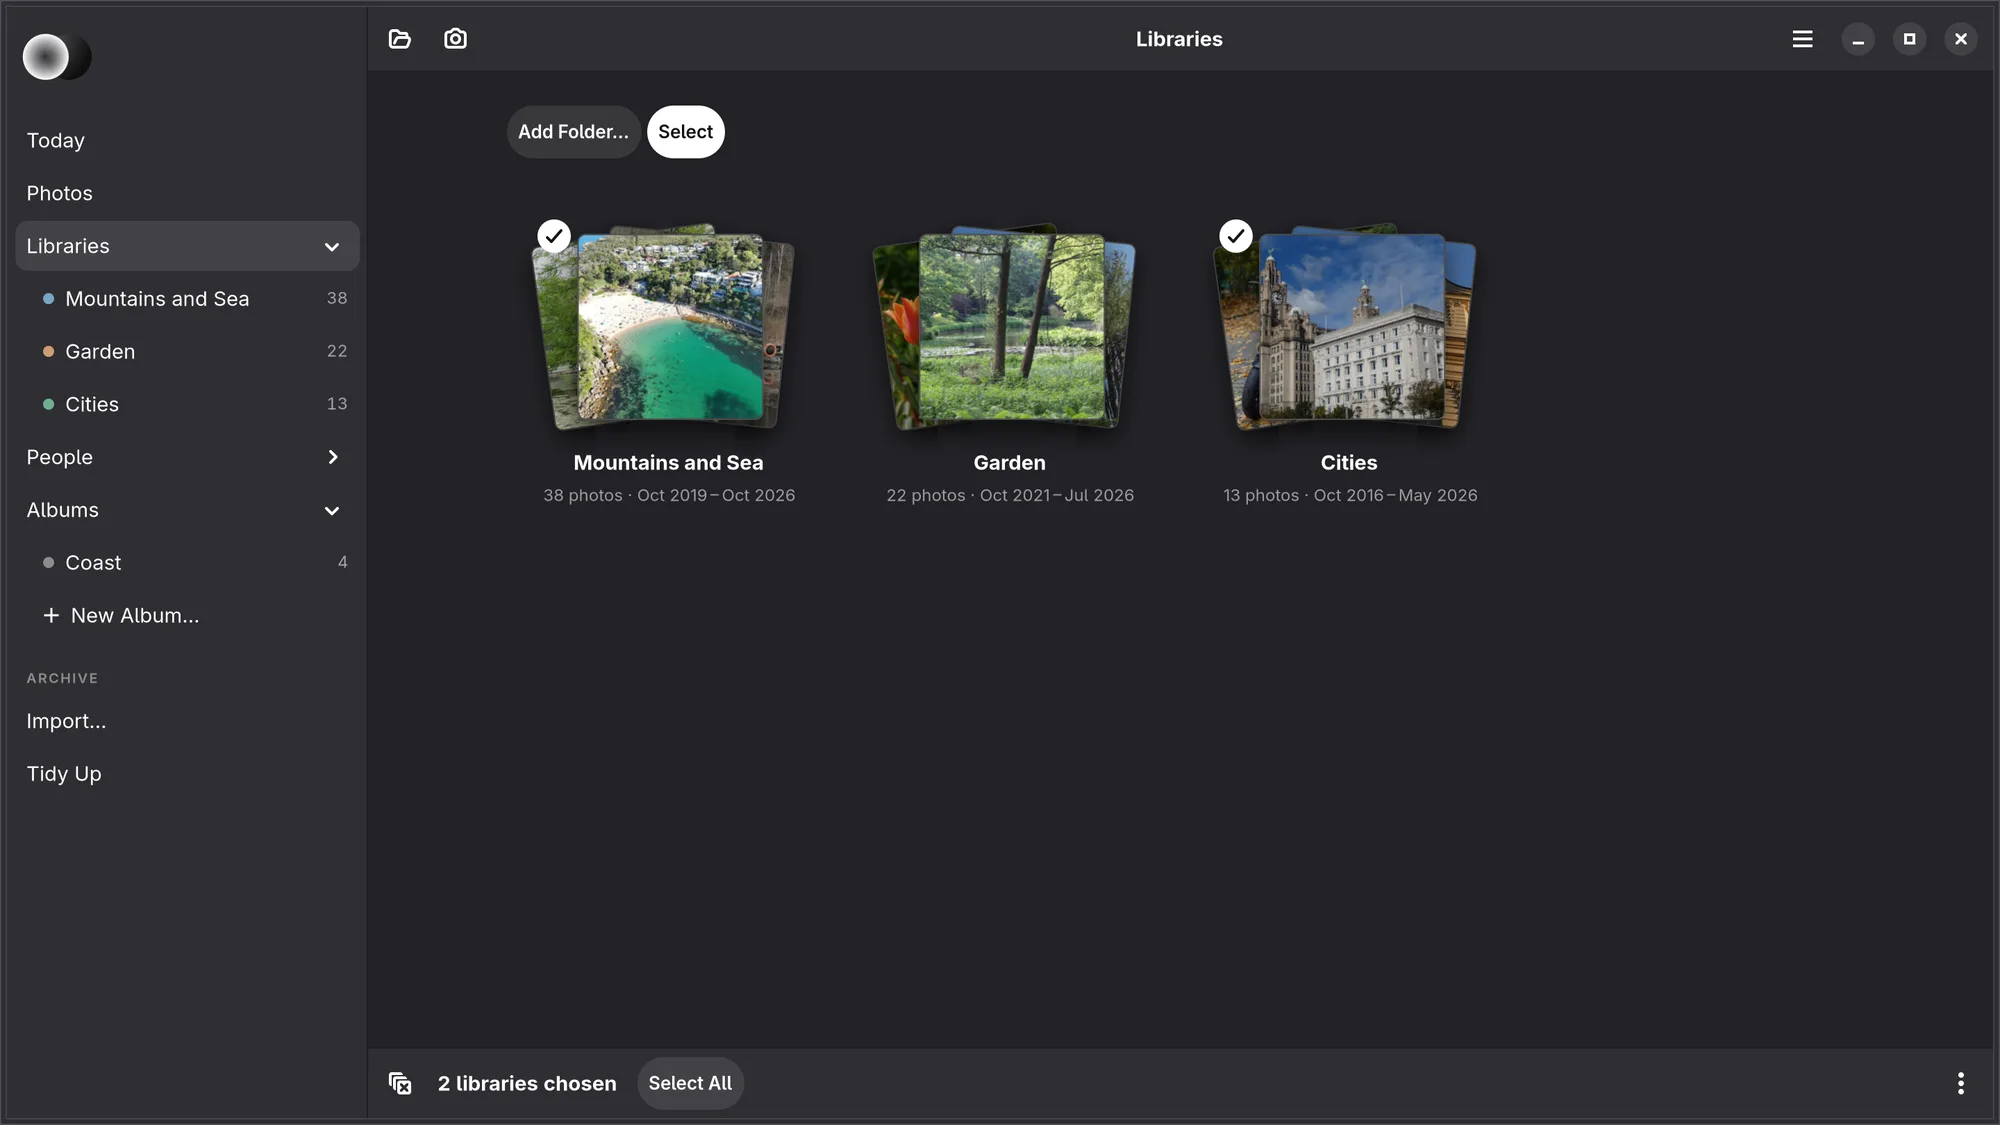Open Mountains and Sea in sidebar
Viewport: 2000px width, 1125px height.
coord(187,299)
